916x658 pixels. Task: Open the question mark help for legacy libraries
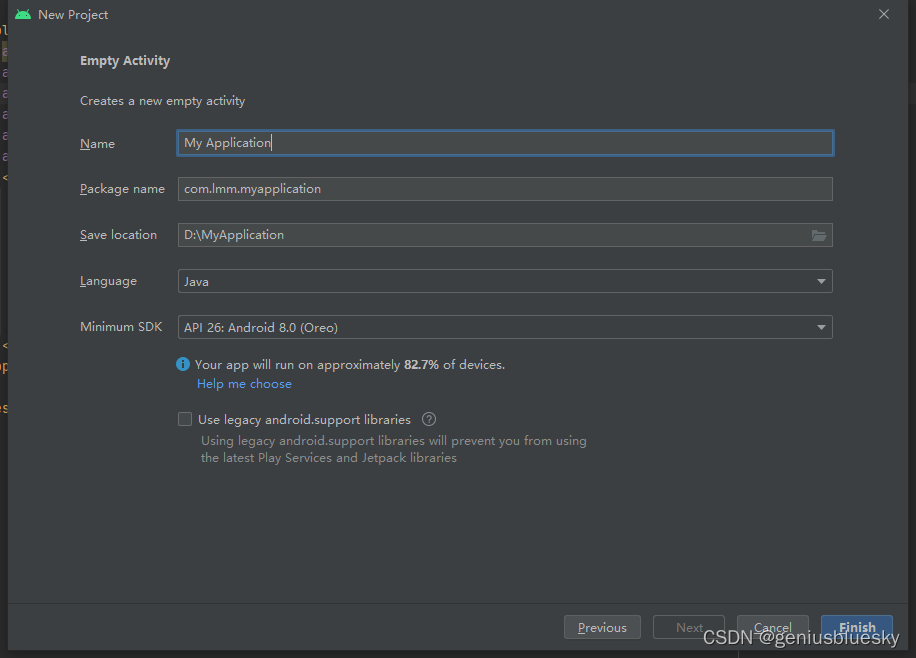(x=429, y=420)
